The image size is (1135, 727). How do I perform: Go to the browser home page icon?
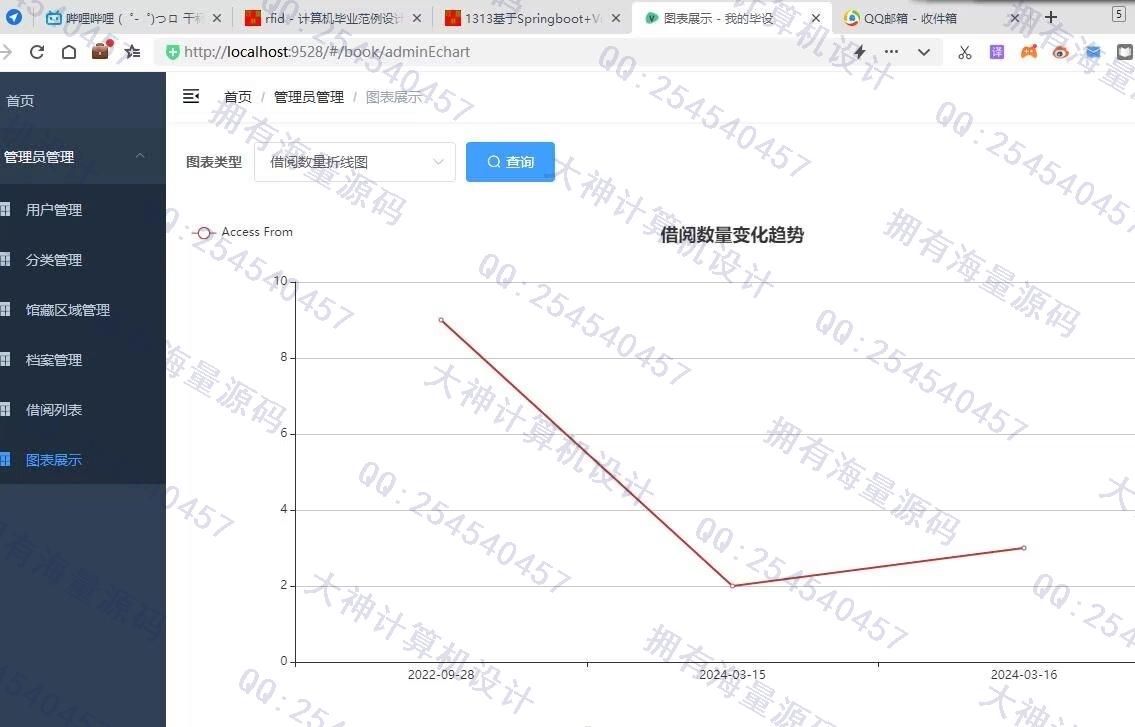[69, 52]
